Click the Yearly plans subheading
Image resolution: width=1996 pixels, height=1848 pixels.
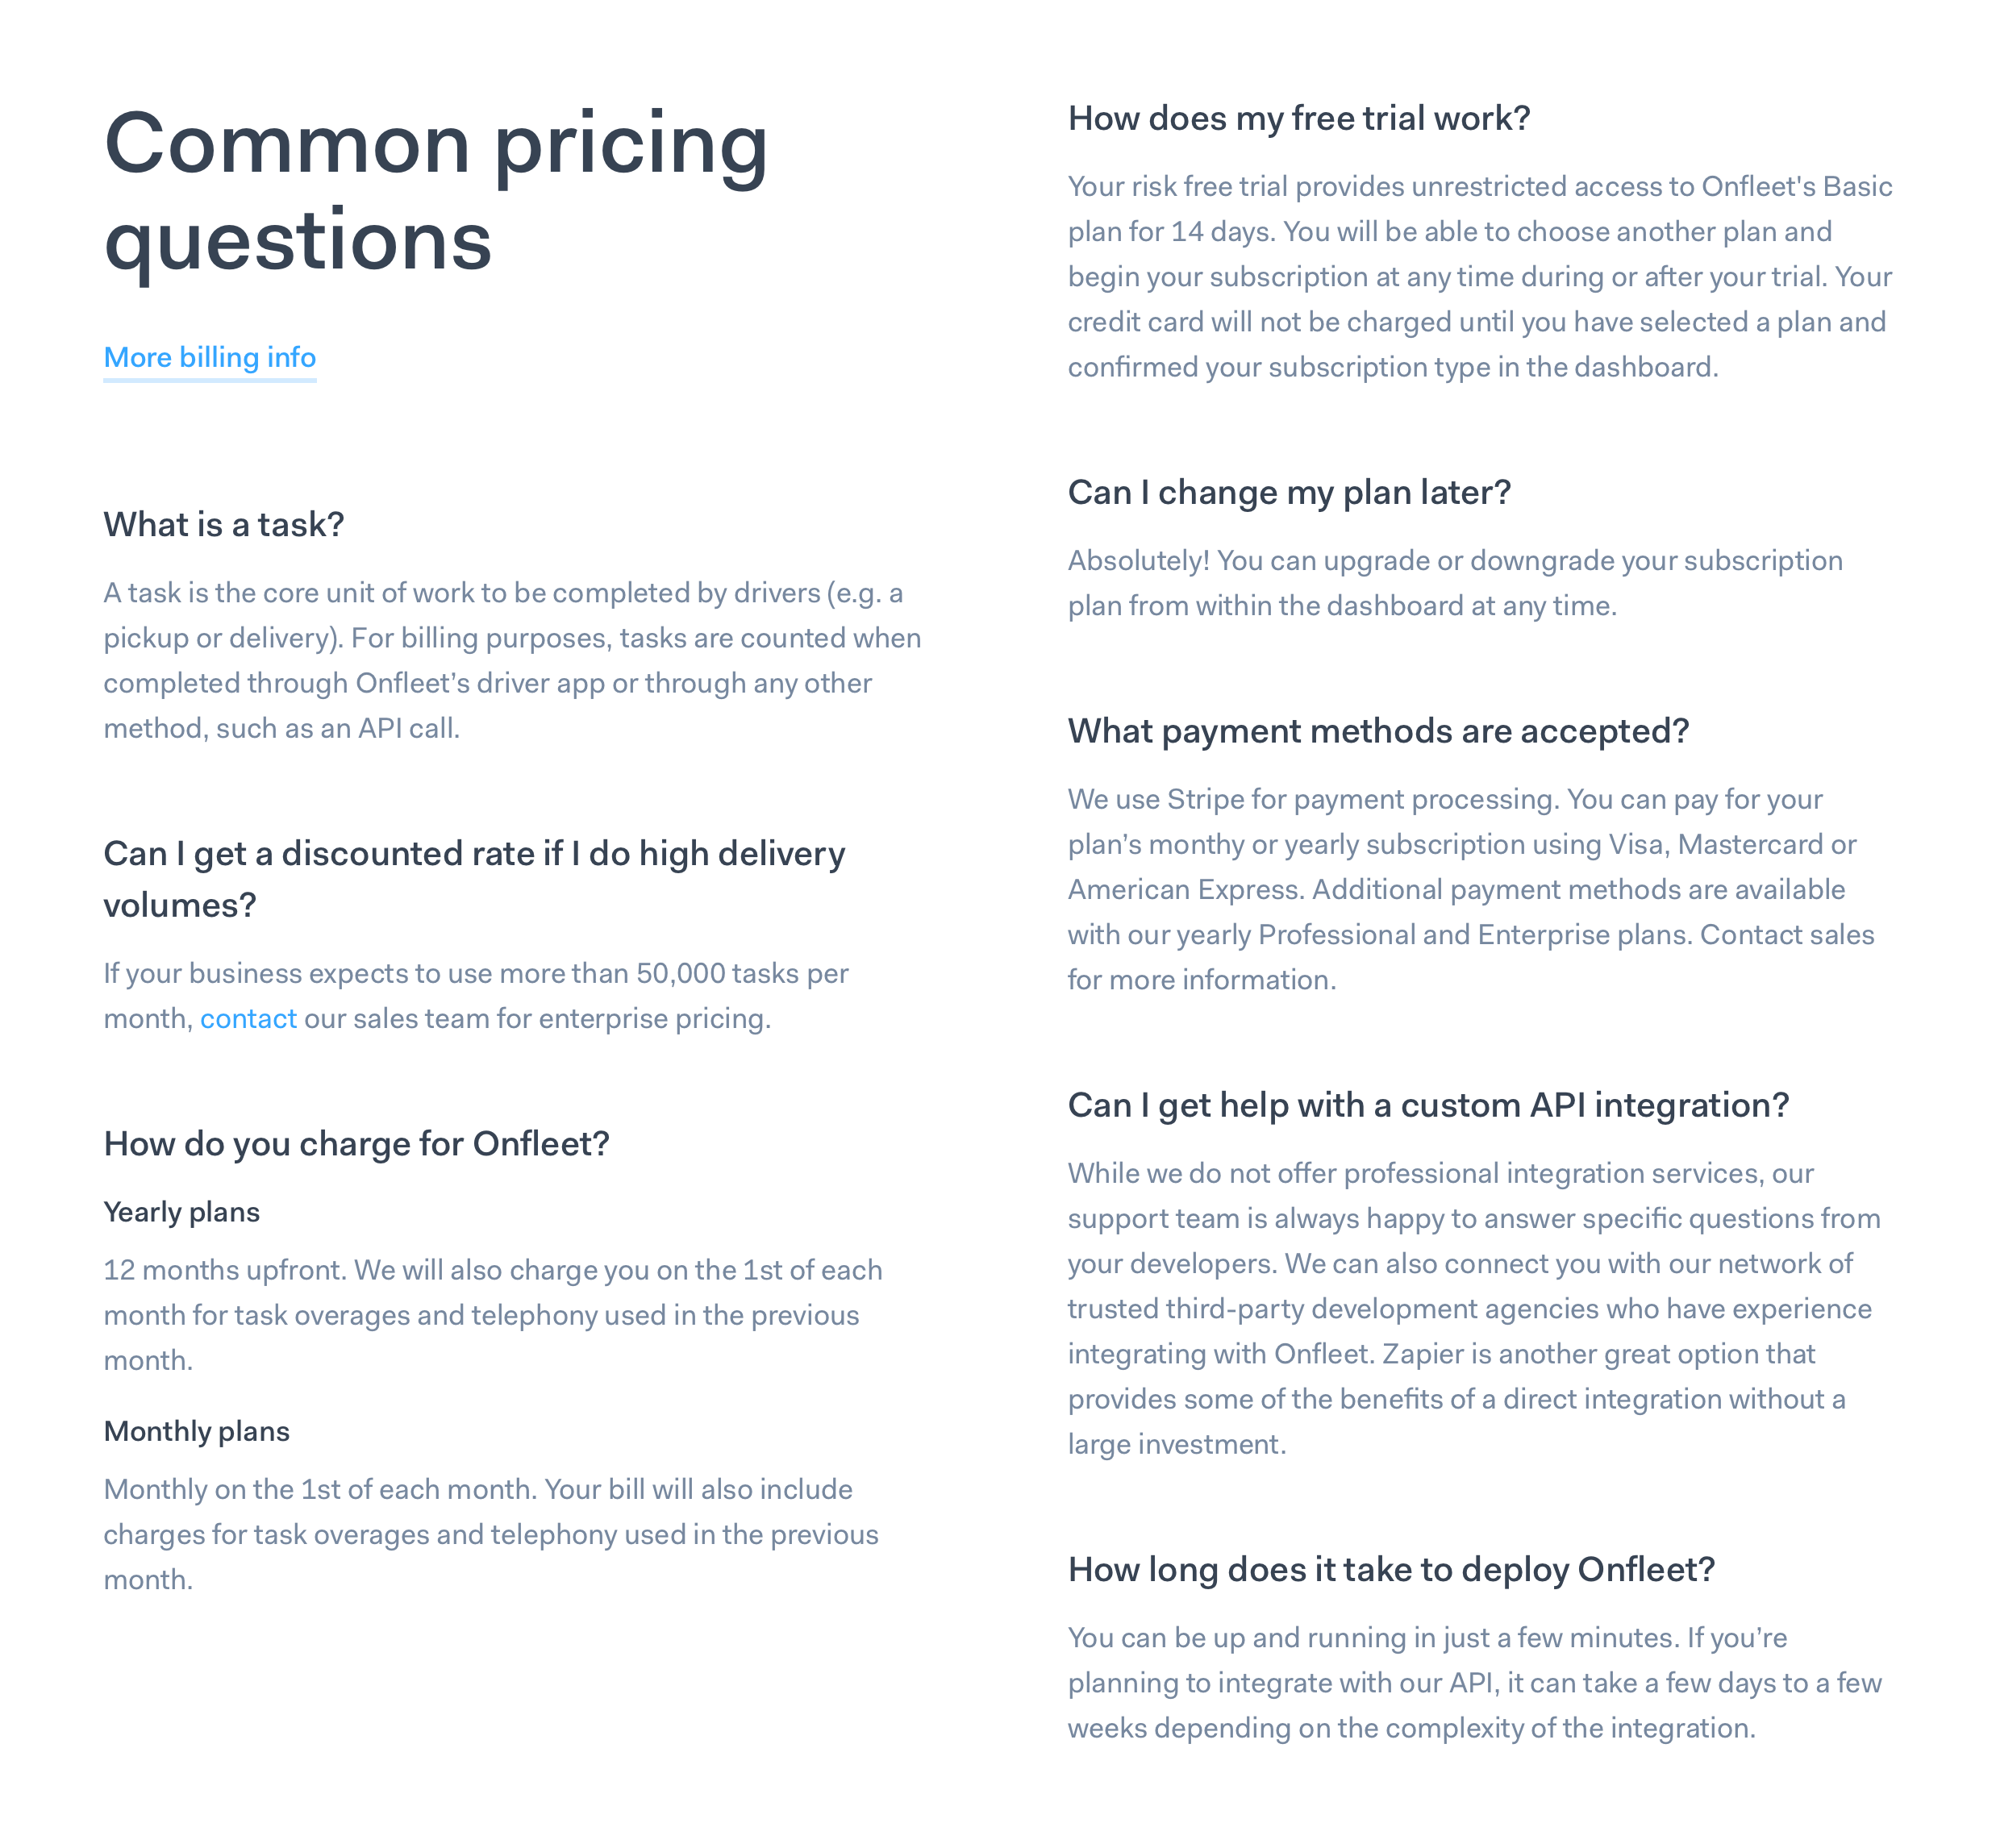click(x=181, y=1212)
